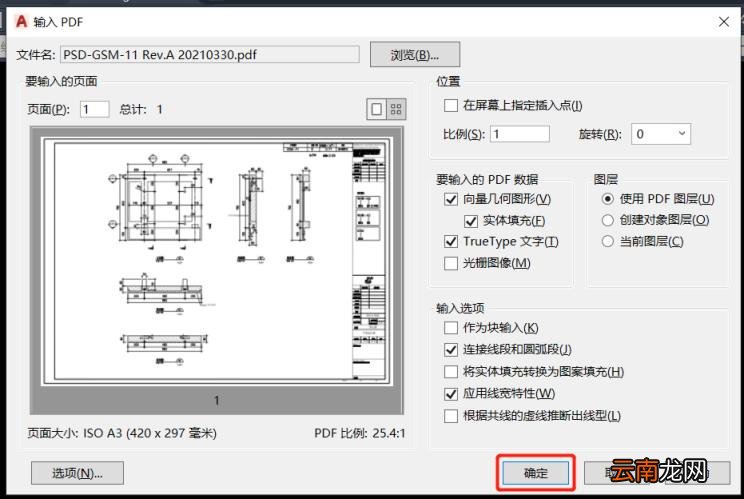
Task: Click the 浏览(B)... browse button
Action: pos(415,55)
